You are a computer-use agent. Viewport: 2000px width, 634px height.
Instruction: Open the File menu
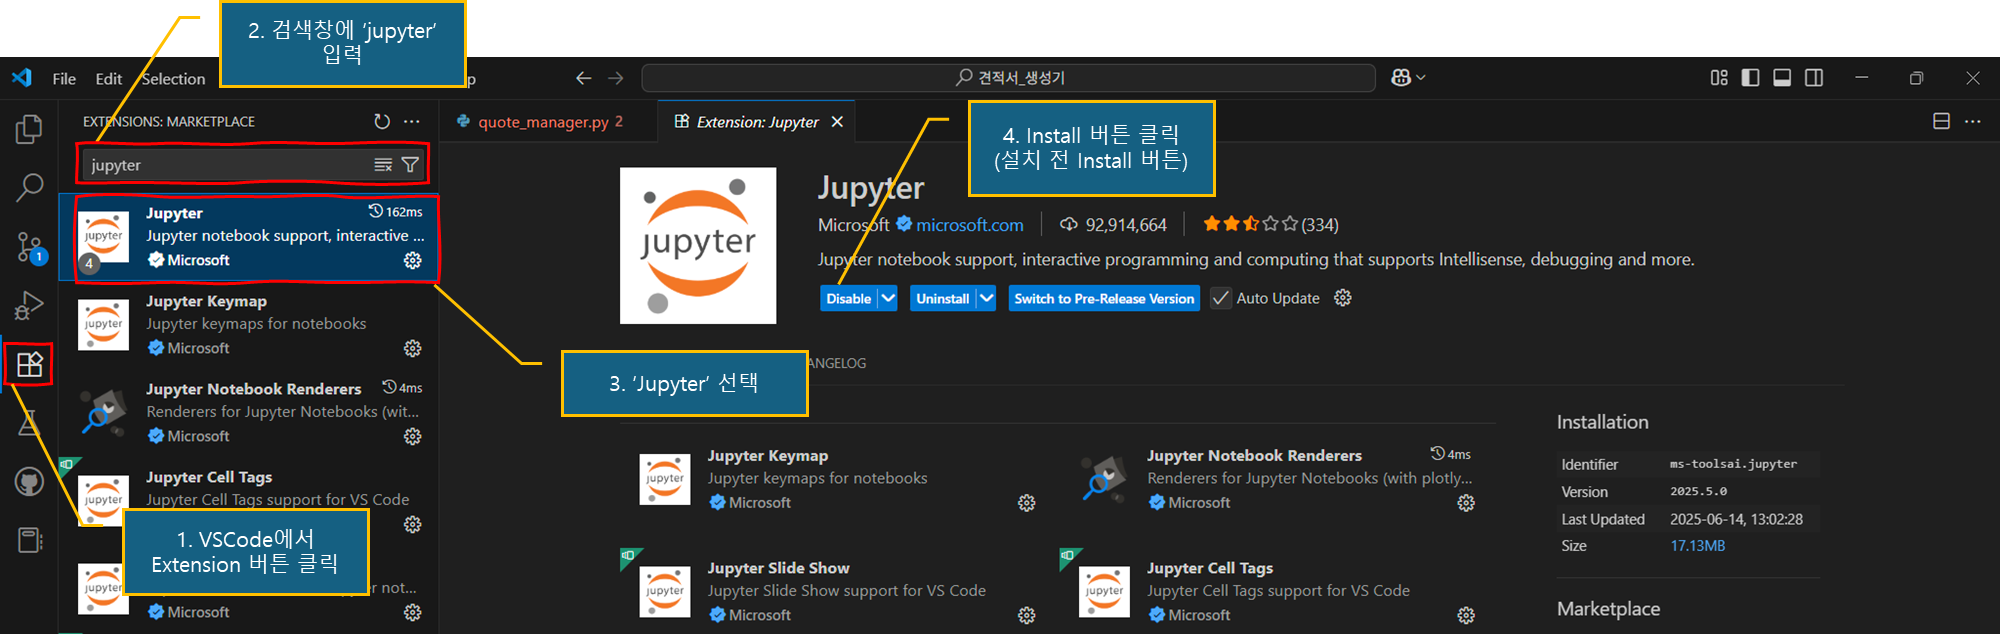64,79
